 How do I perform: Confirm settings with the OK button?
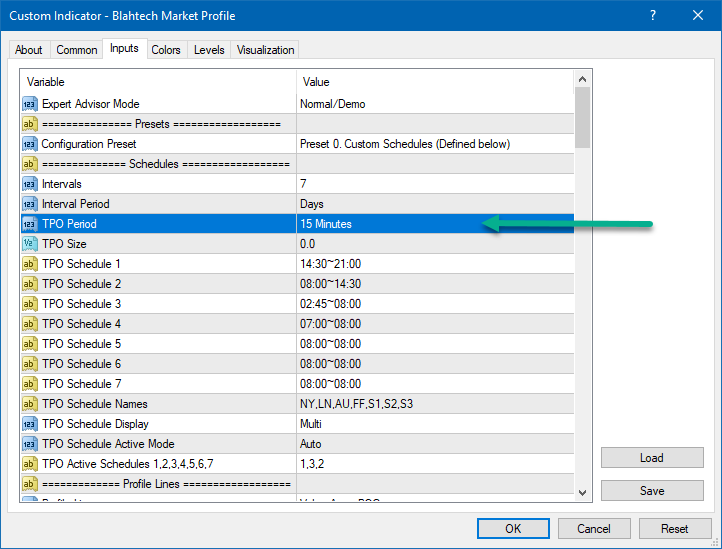pyautogui.click(x=513, y=528)
